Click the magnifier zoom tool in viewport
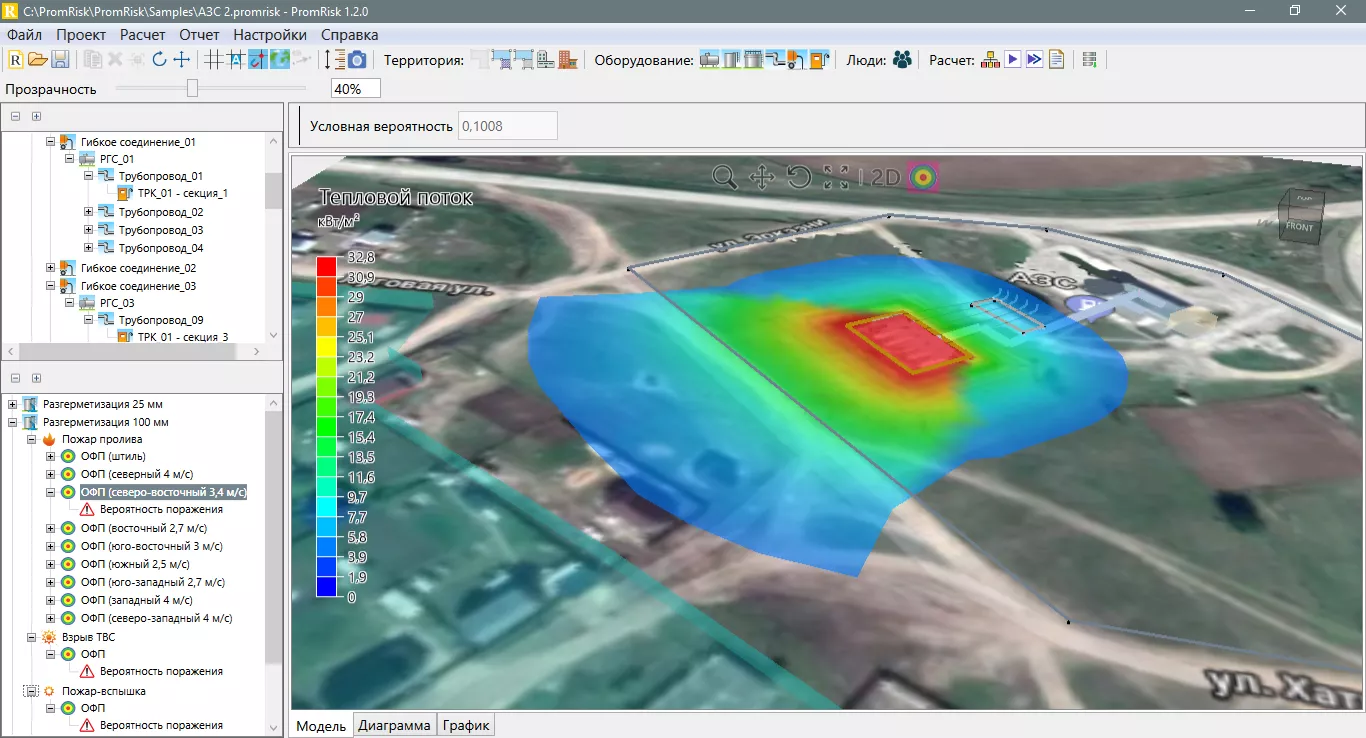This screenshot has height=738, width=1366. point(724,178)
